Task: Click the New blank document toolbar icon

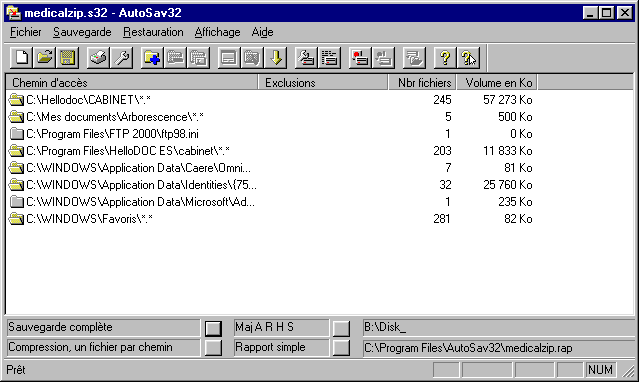Action: (x=22, y=57)
